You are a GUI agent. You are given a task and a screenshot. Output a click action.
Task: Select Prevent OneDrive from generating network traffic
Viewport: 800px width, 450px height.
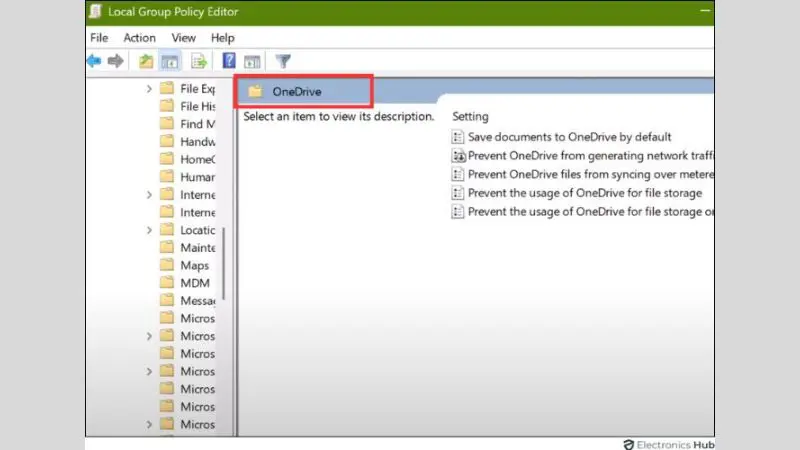click(588, 156)
